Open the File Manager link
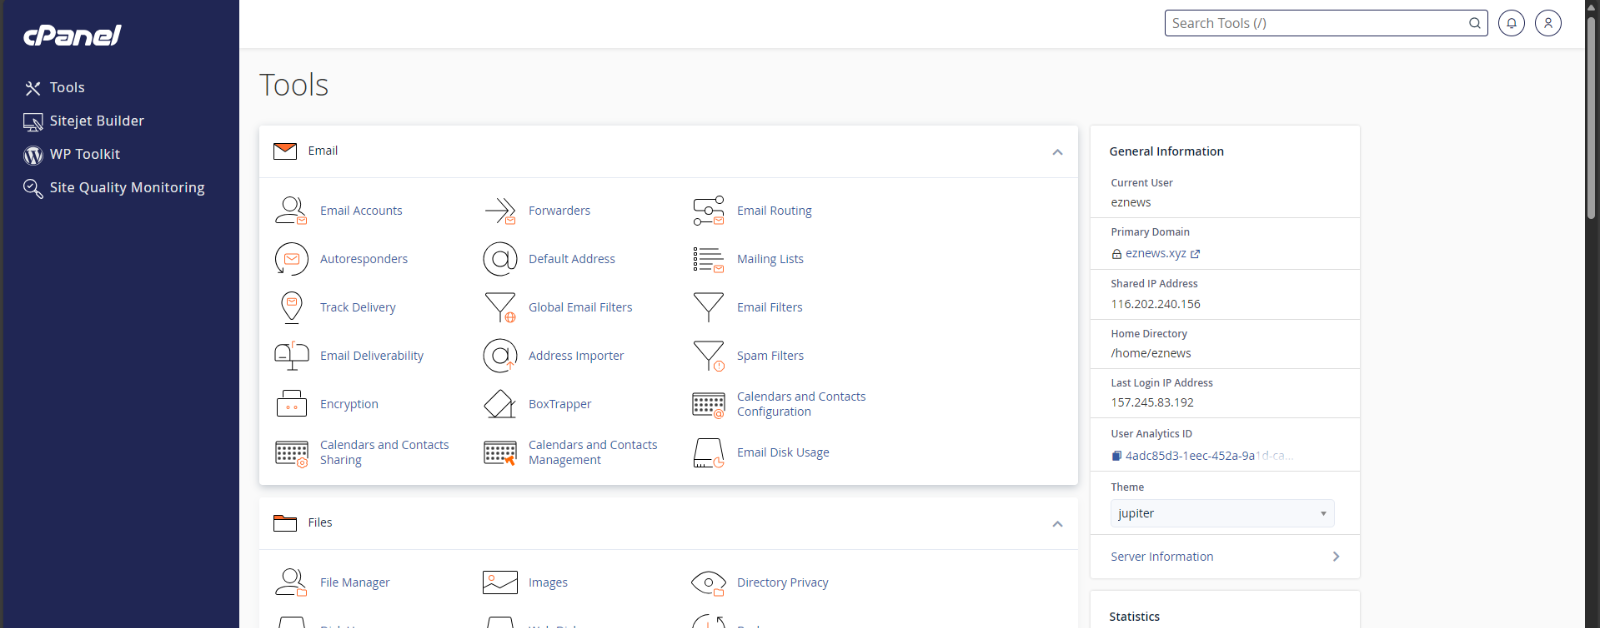The width and height of the screenshot is (1600, 628). click(355, 583)
